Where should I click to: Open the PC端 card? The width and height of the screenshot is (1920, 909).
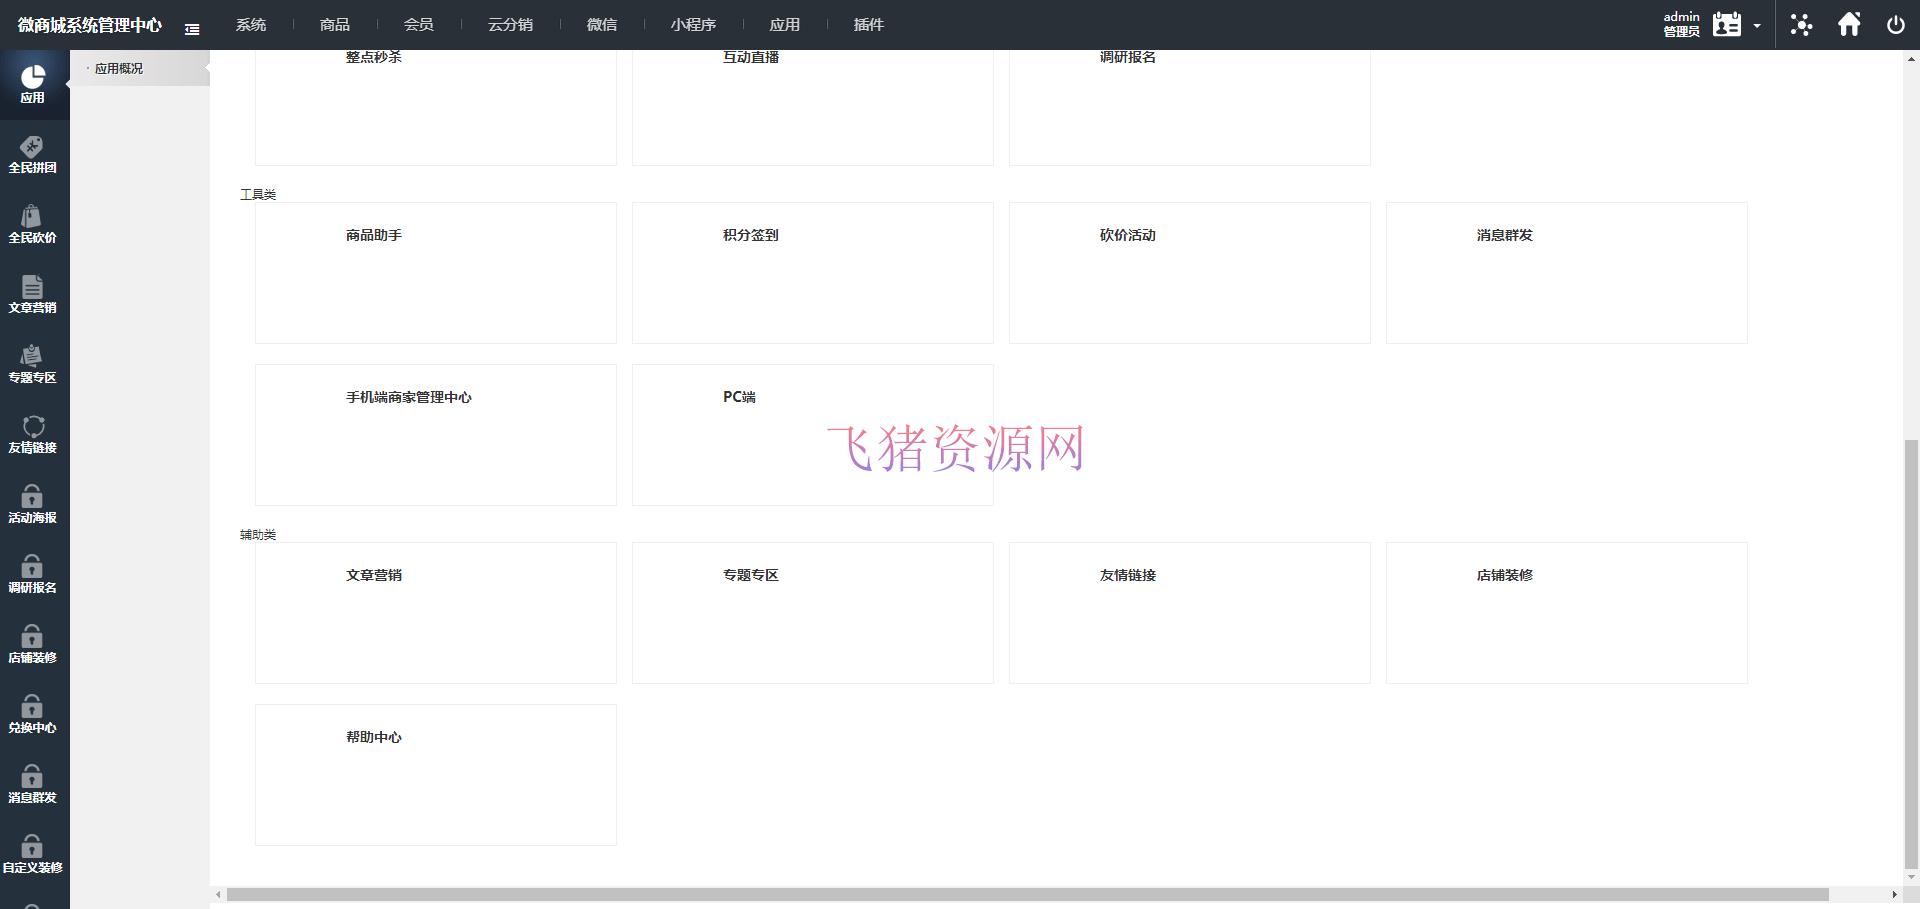(812, 434)
